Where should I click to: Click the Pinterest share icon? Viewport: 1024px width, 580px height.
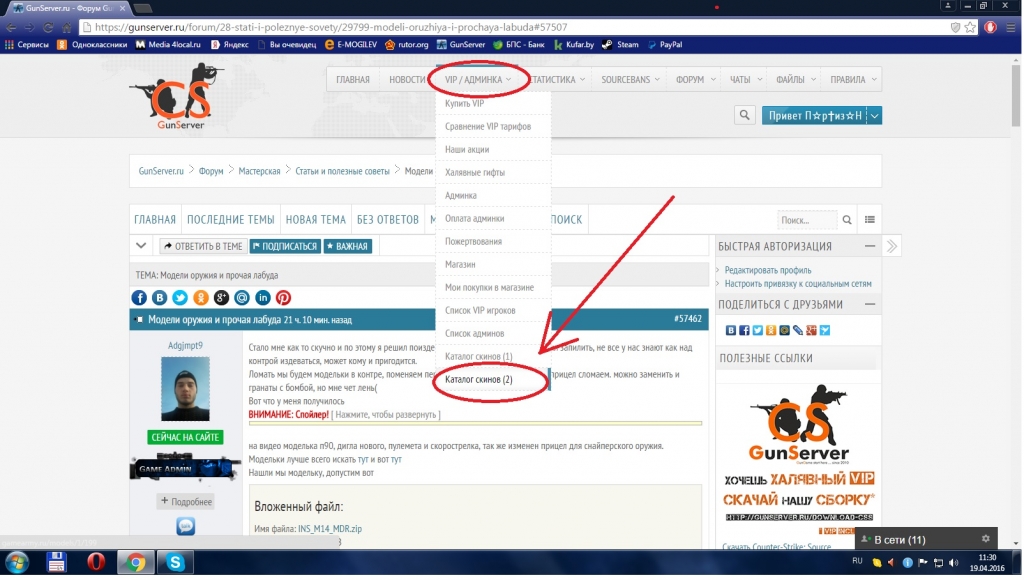(284, 298)
